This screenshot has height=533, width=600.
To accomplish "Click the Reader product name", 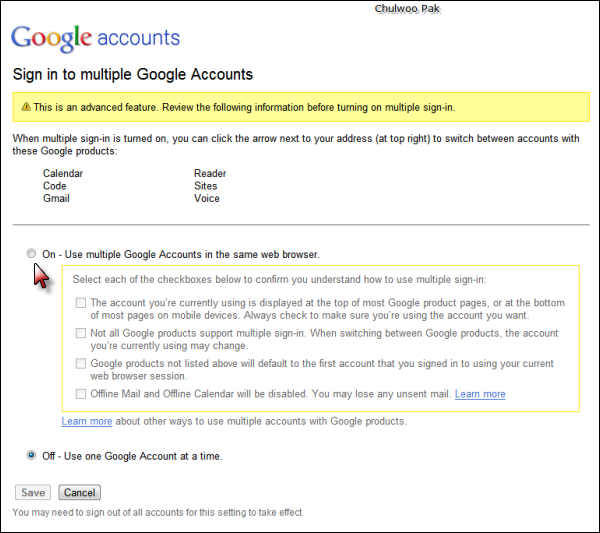I will pos(210,173).
